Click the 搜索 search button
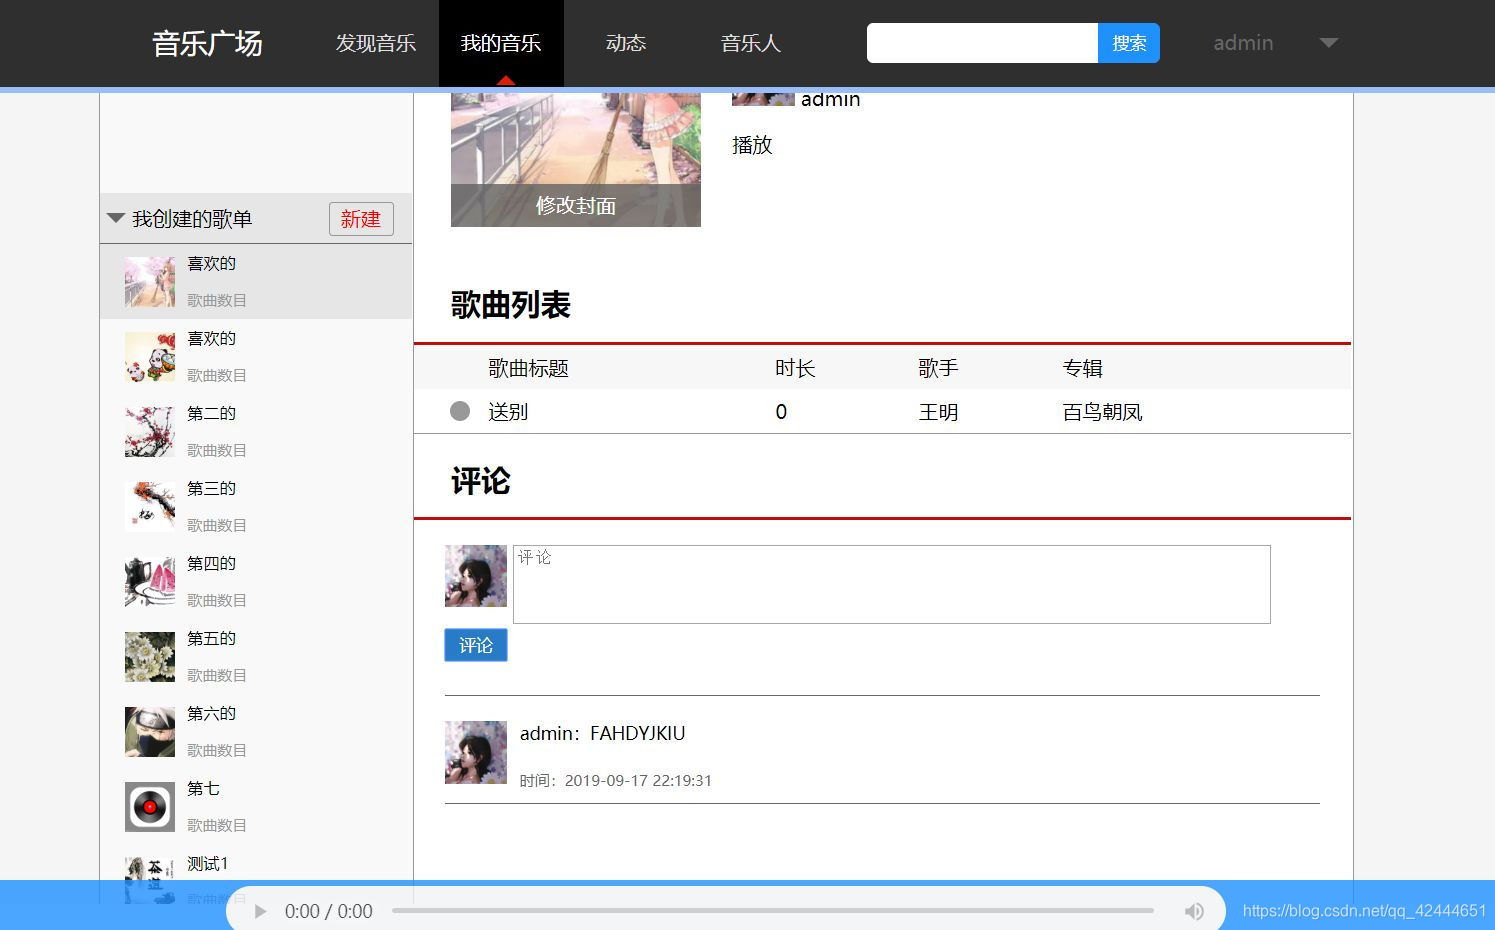The width and height of the screenshot is (1495, 930). tap(1129, 43)
